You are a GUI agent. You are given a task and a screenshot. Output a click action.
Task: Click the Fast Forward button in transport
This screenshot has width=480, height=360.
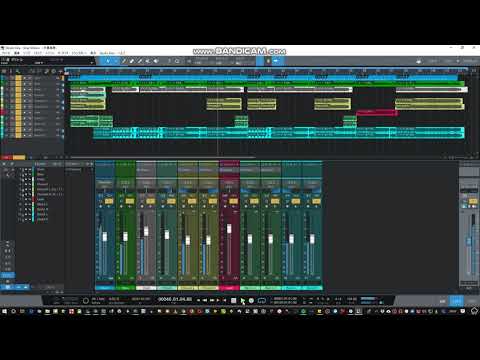pyautogui.click(x=212, y=301)
